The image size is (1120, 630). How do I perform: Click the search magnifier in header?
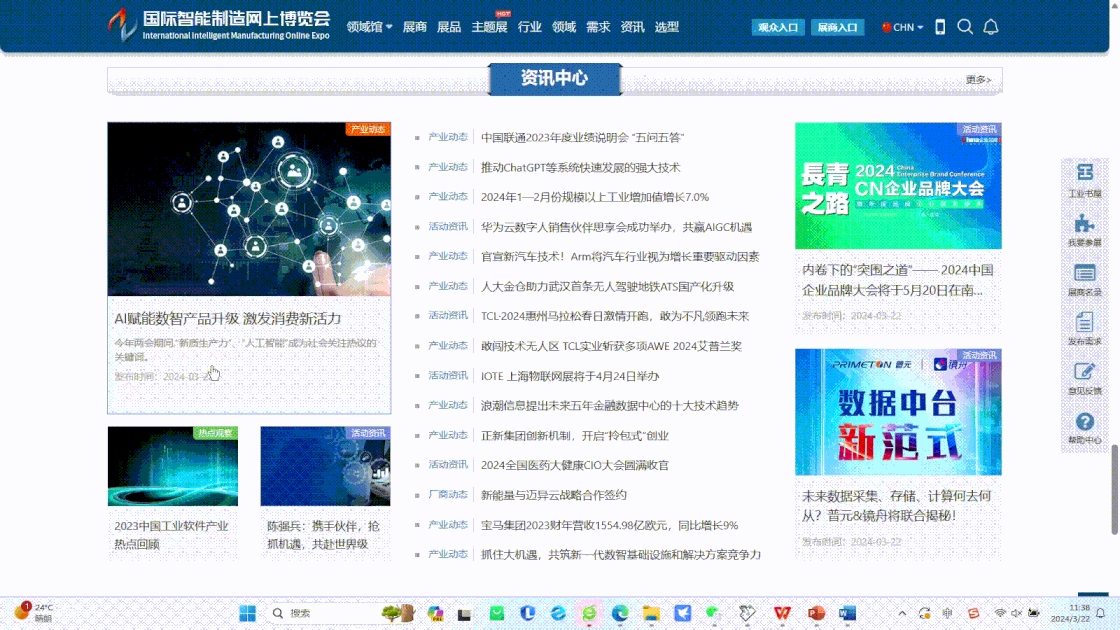pos(965,27)
